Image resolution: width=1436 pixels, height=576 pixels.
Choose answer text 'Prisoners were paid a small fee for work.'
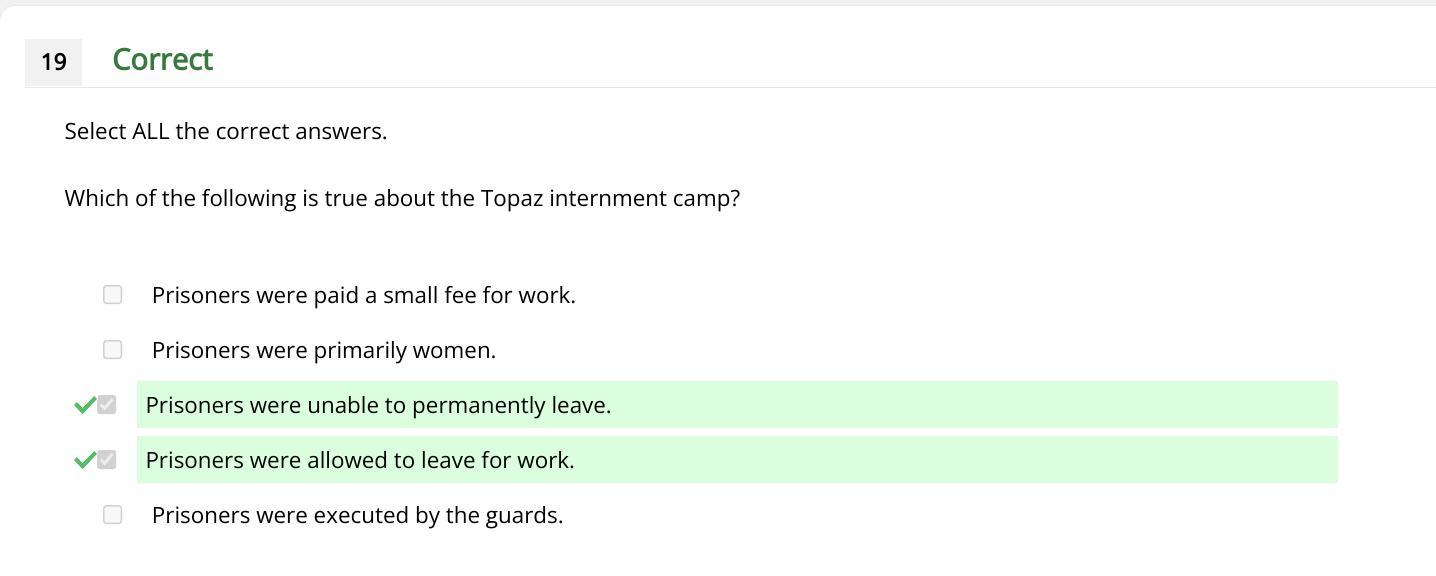pos(363,295)
